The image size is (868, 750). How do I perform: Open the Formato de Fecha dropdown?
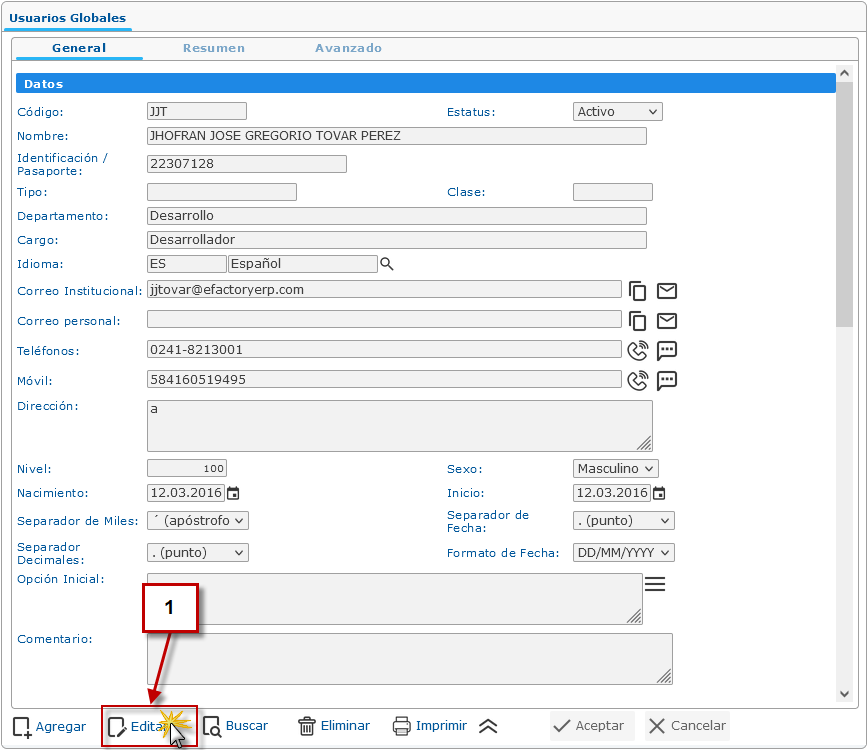pyautogui.click(x=623, y=553)
